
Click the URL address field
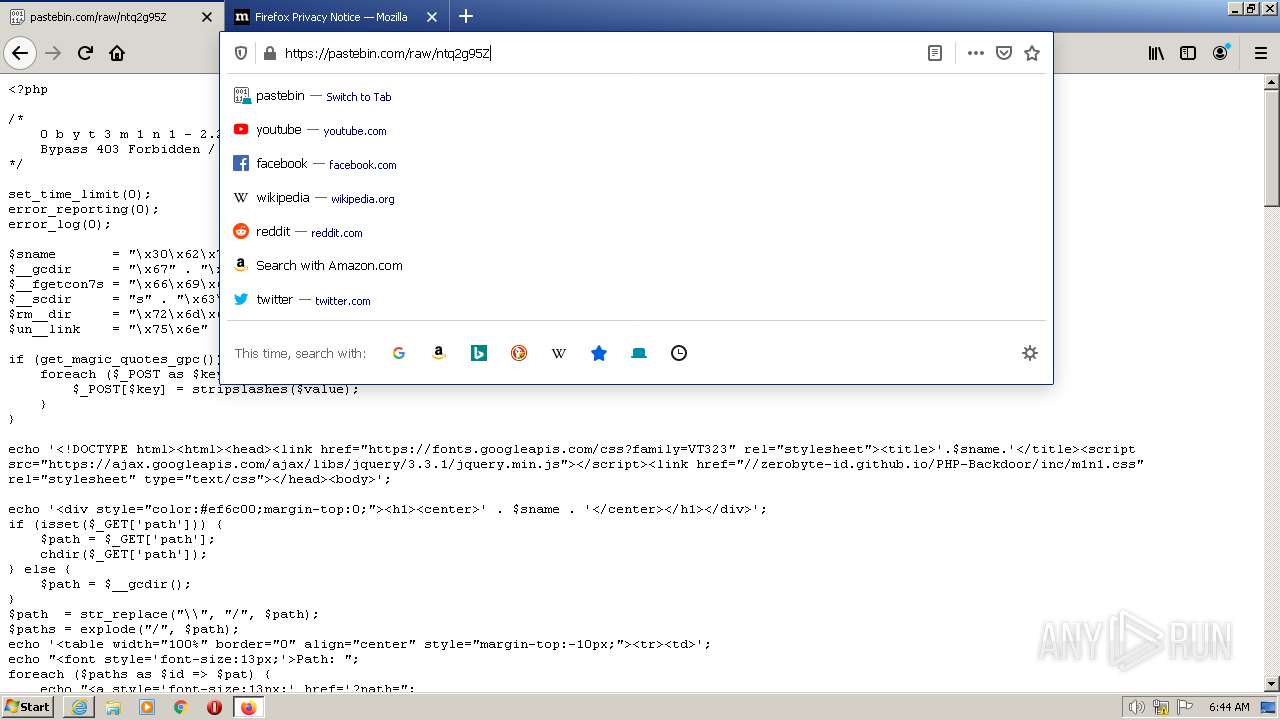[x=600, y=53]
